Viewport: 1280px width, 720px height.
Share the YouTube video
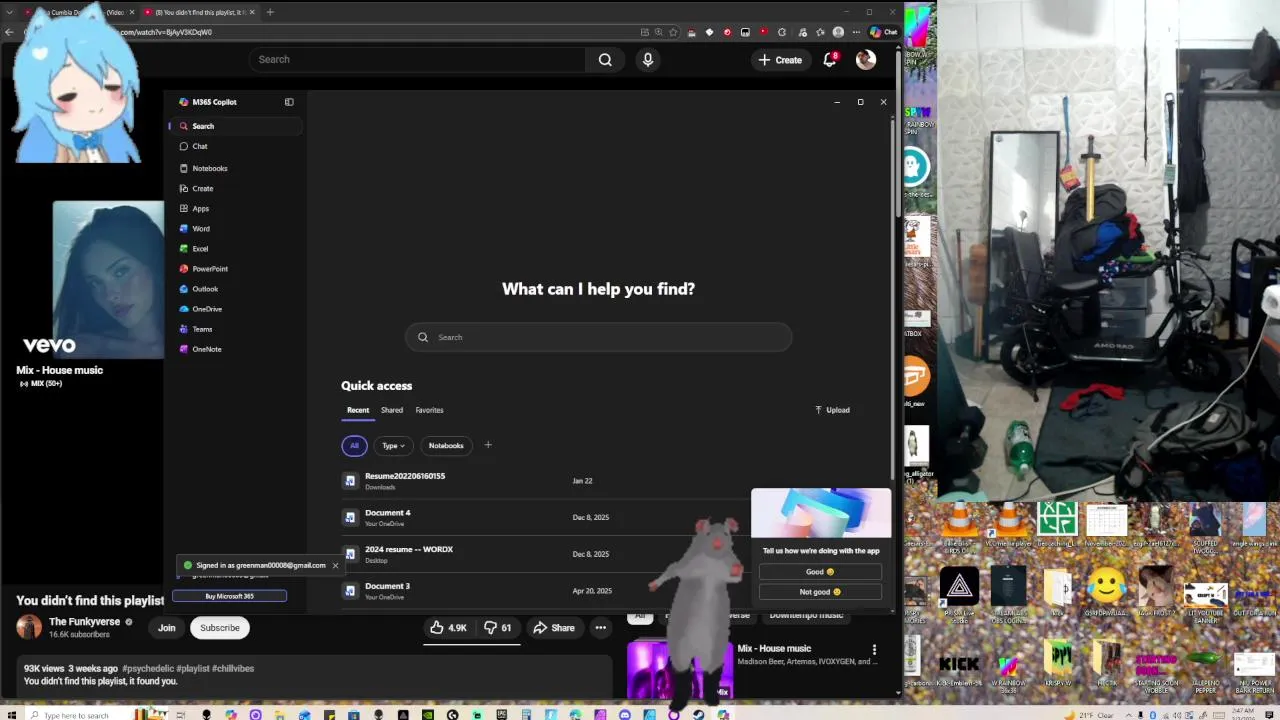click(x=554, y=628)
